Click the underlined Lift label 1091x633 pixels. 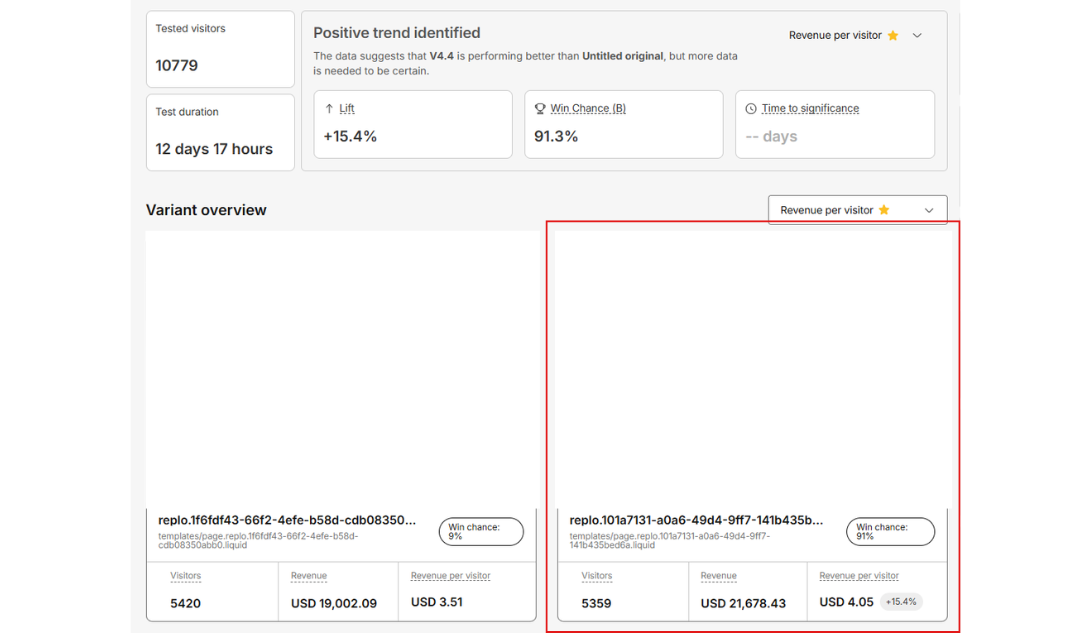(347, 109)
